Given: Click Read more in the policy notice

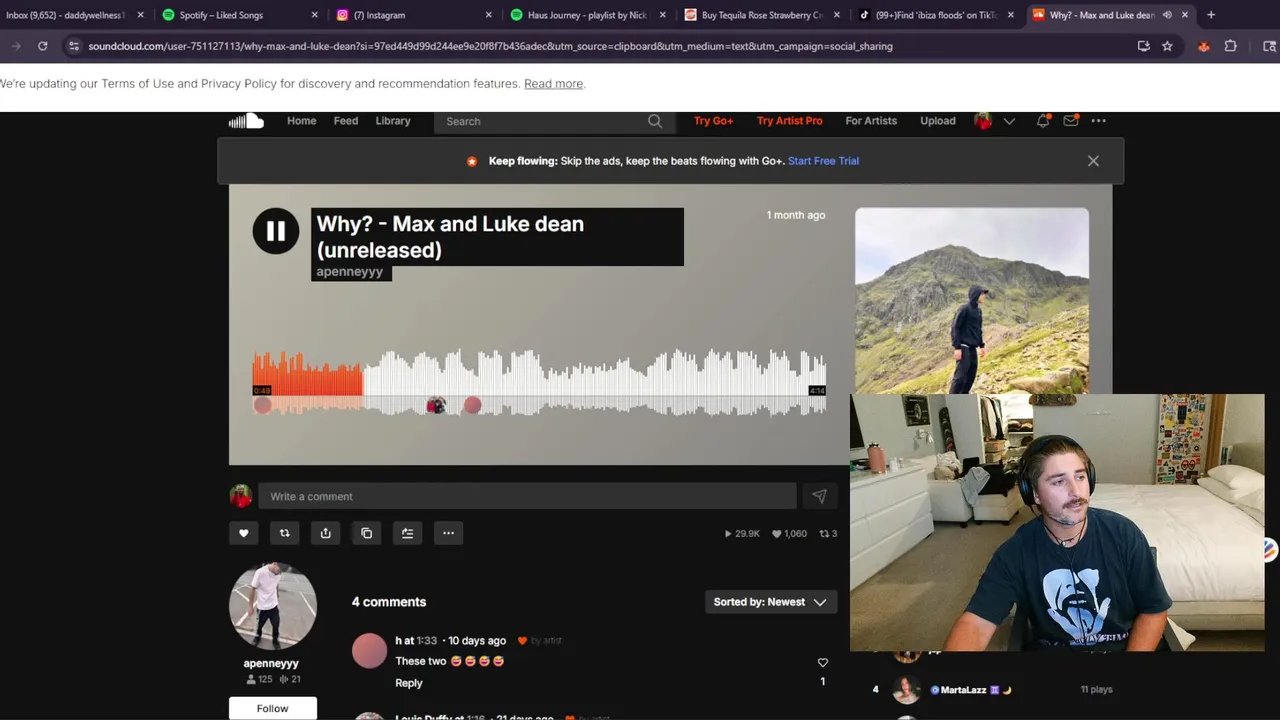Looking at the screenshot, I should click(553, 84).
